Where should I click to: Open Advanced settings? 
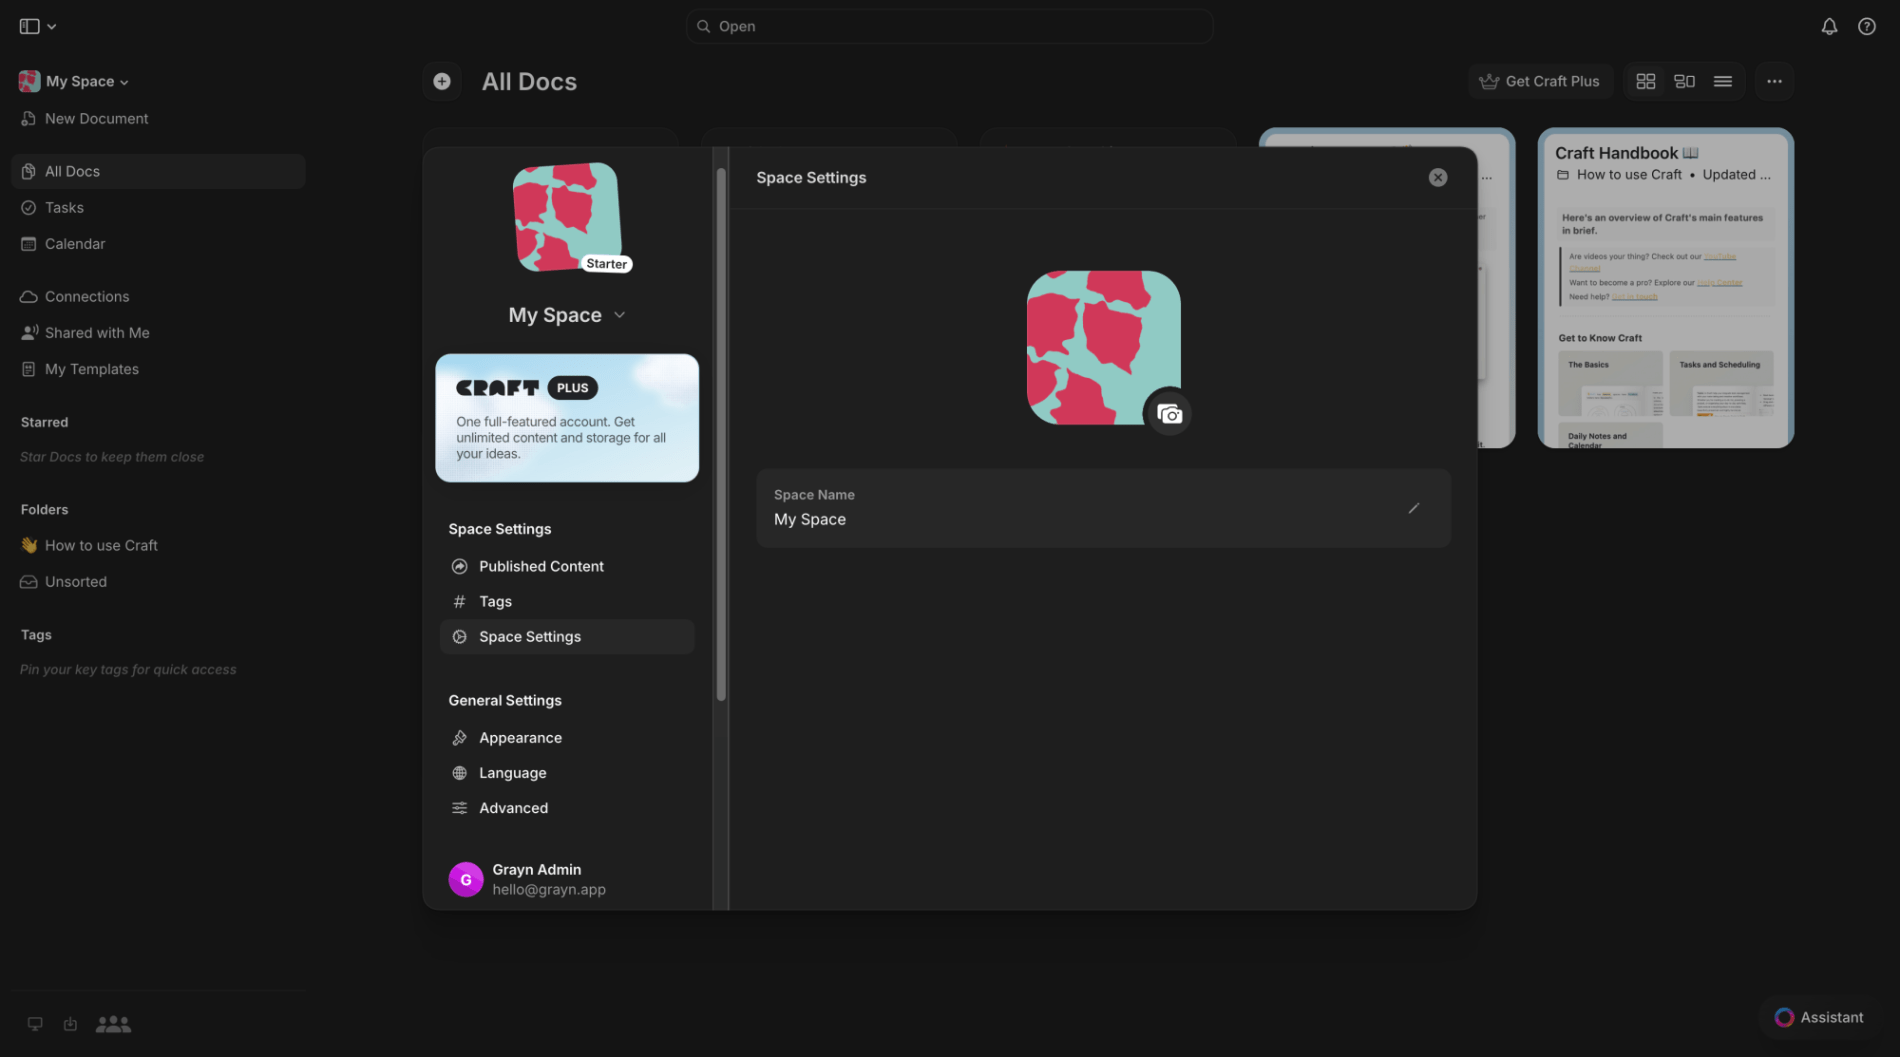(x=567, y=808)
